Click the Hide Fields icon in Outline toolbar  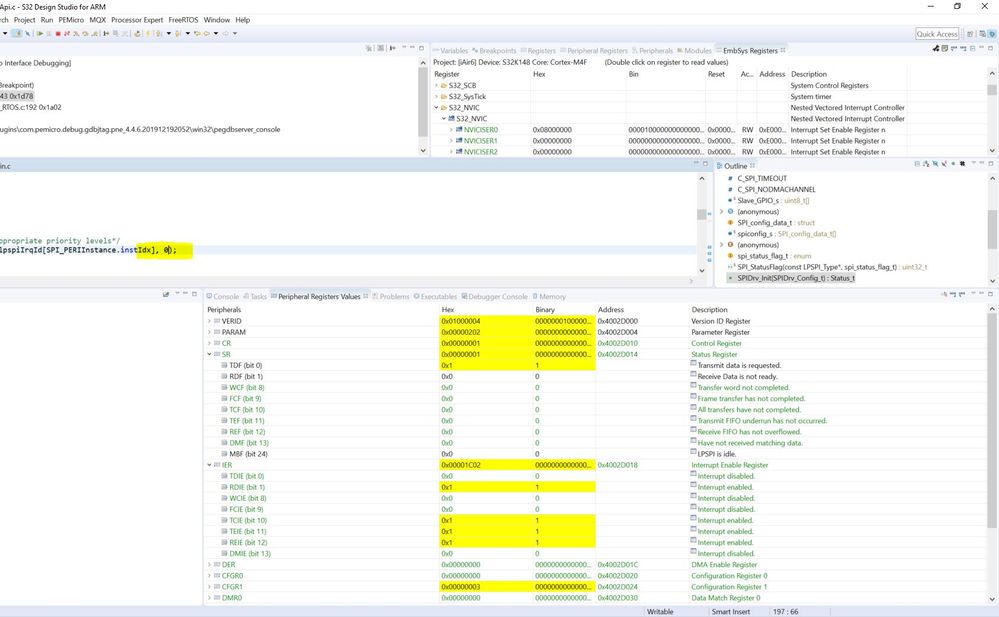pyautogui.click(x=935, y=164)
